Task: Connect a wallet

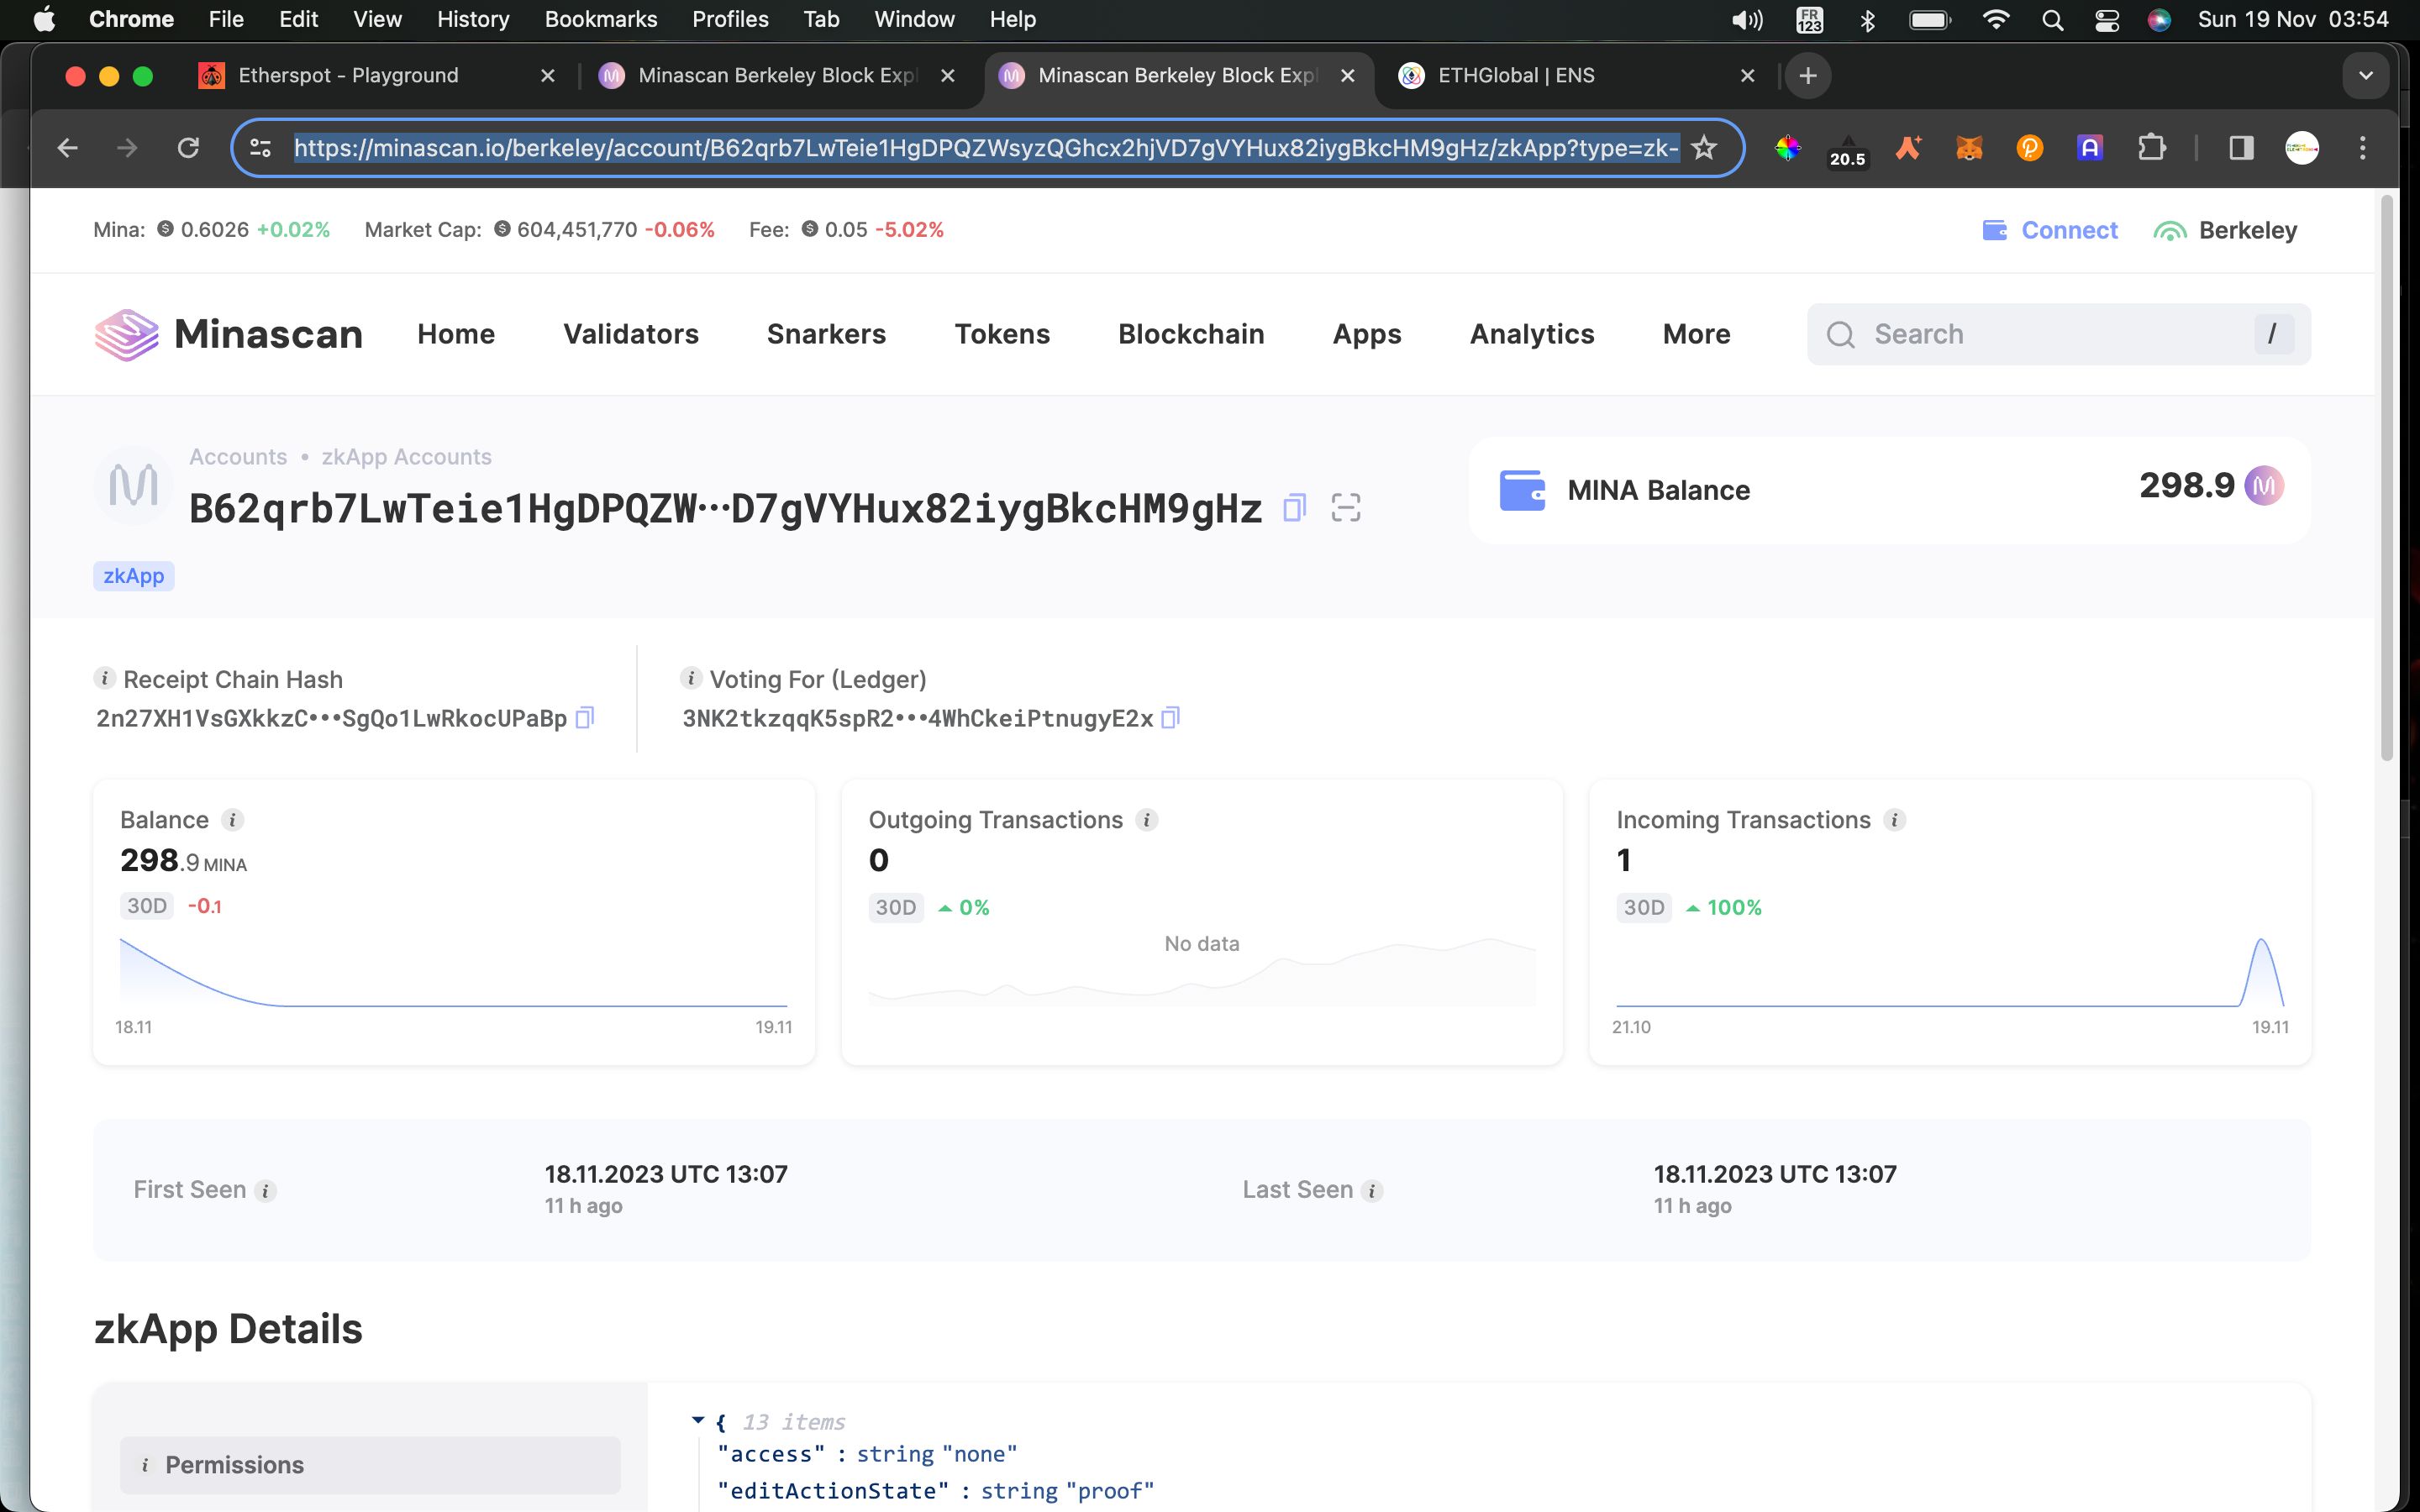Action: (x=2050, y=230)
